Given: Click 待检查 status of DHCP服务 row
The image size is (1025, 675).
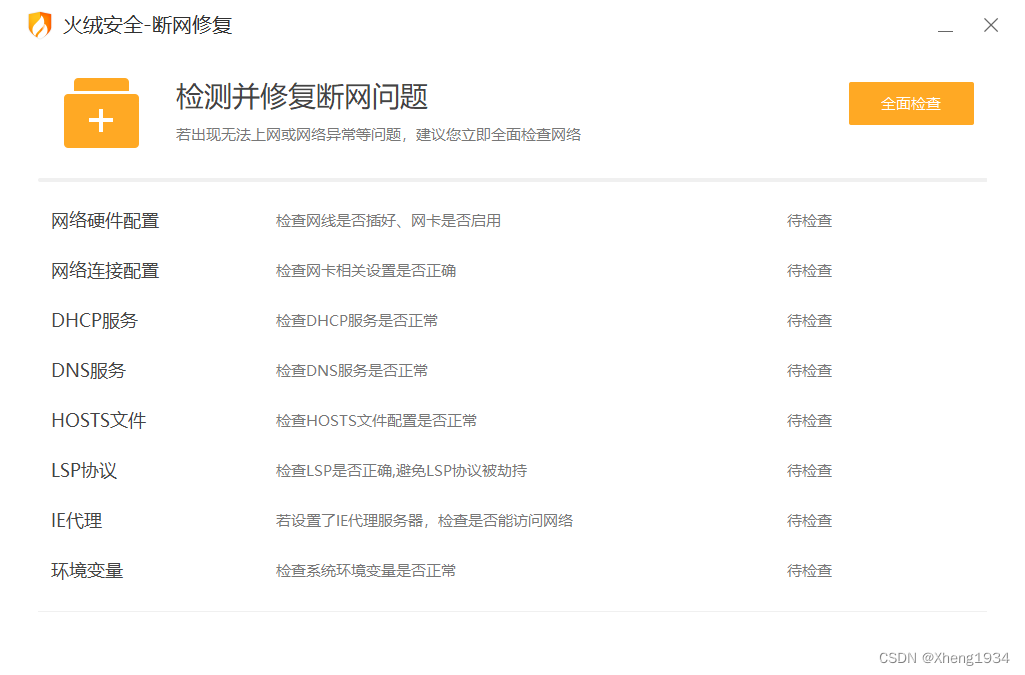Looking at the screenshot, I should (809, 321).
